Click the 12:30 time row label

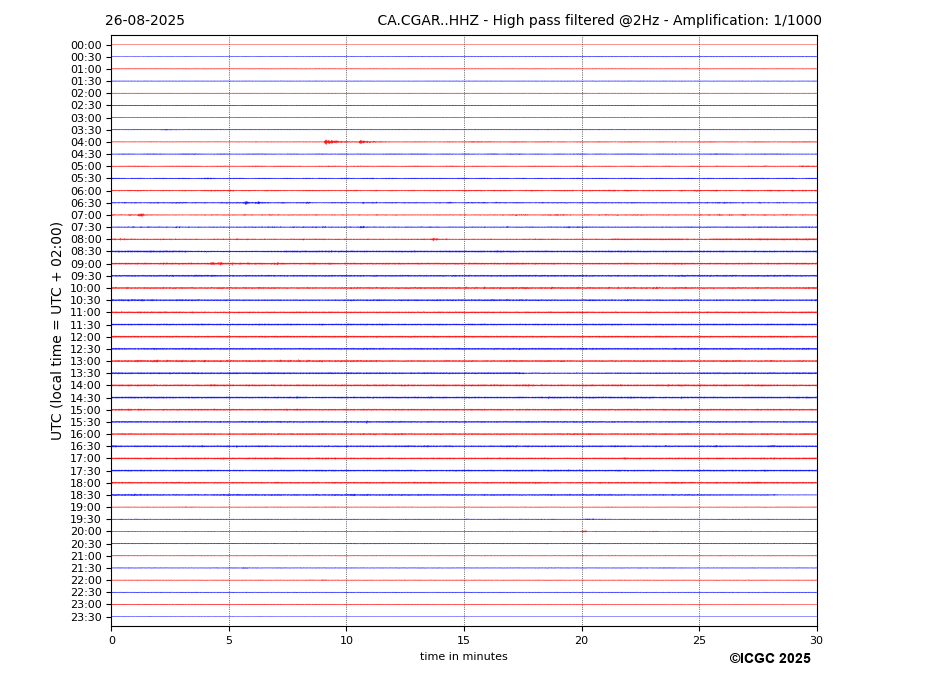click(86, 349)
